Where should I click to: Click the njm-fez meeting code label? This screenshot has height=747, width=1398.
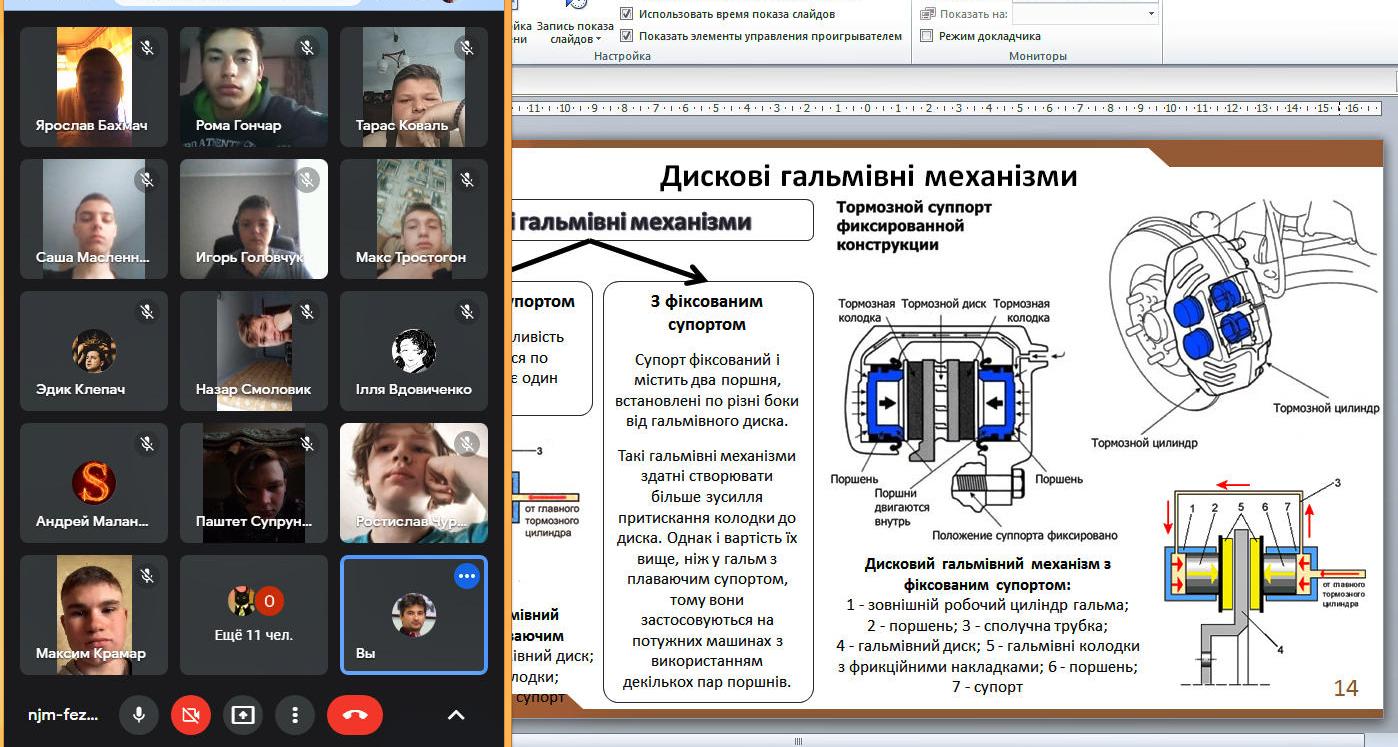[64, 715]
